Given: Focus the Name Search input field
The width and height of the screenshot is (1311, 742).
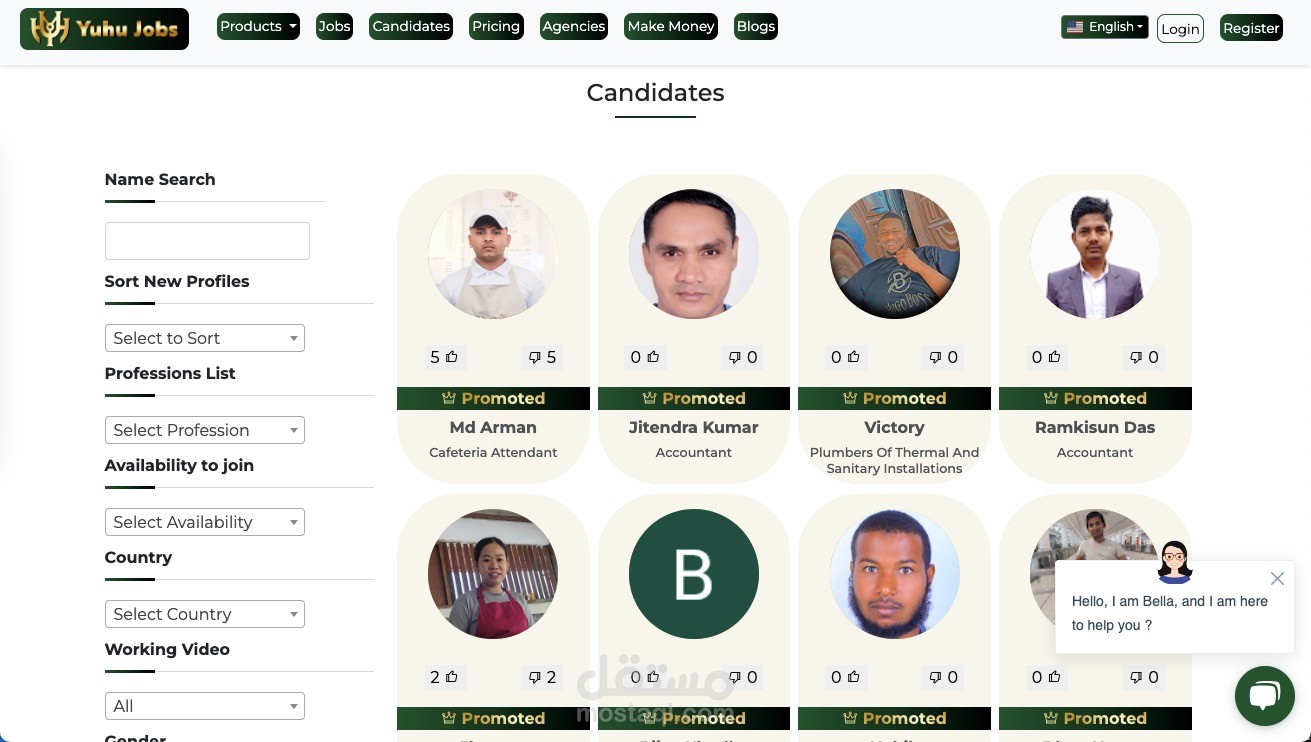Looking at the screenshot, I should coord(207,241).
